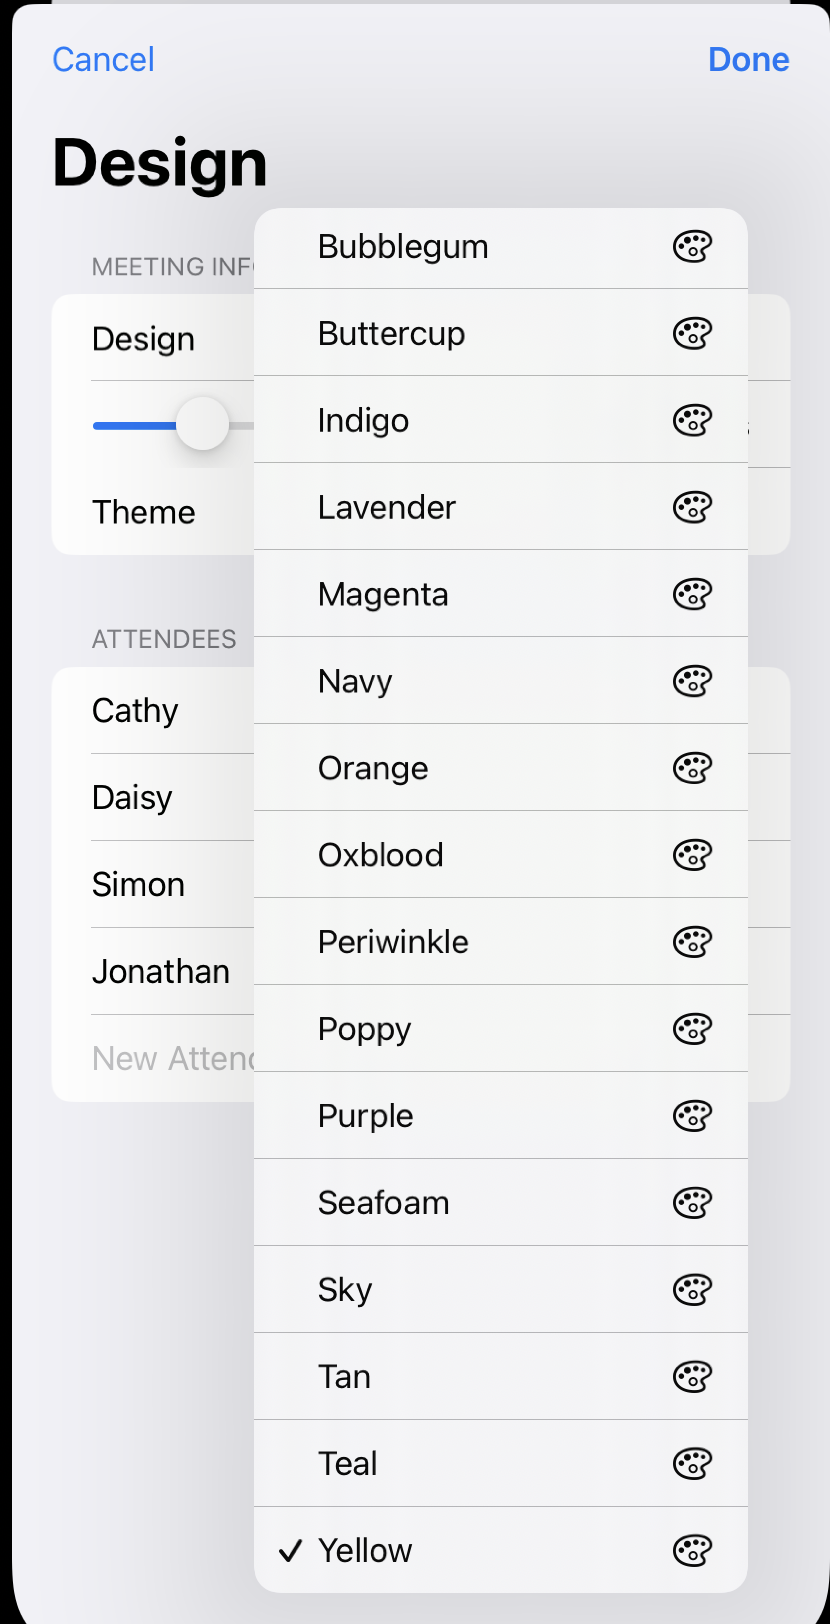
Task: Click the palette icon in Poppy row
Action: (692, 1029)
